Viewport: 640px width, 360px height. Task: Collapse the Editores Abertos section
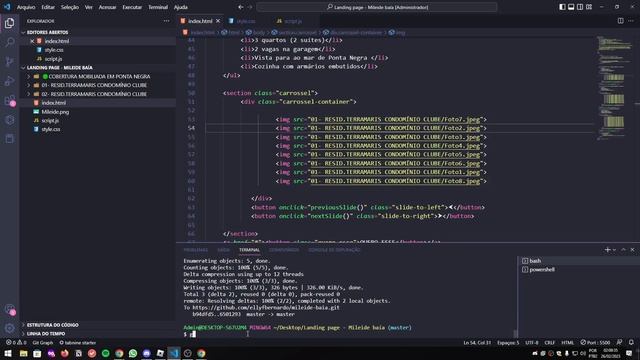coord(47,32)
